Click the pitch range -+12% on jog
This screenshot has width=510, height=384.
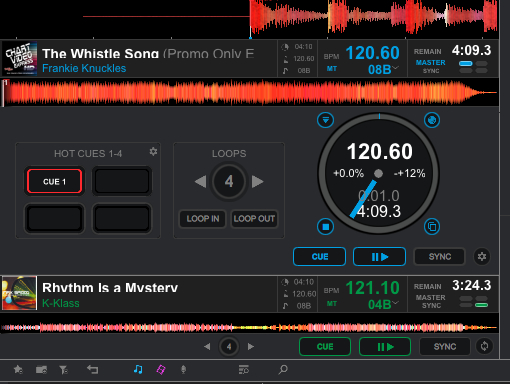(x=409, y=173)
